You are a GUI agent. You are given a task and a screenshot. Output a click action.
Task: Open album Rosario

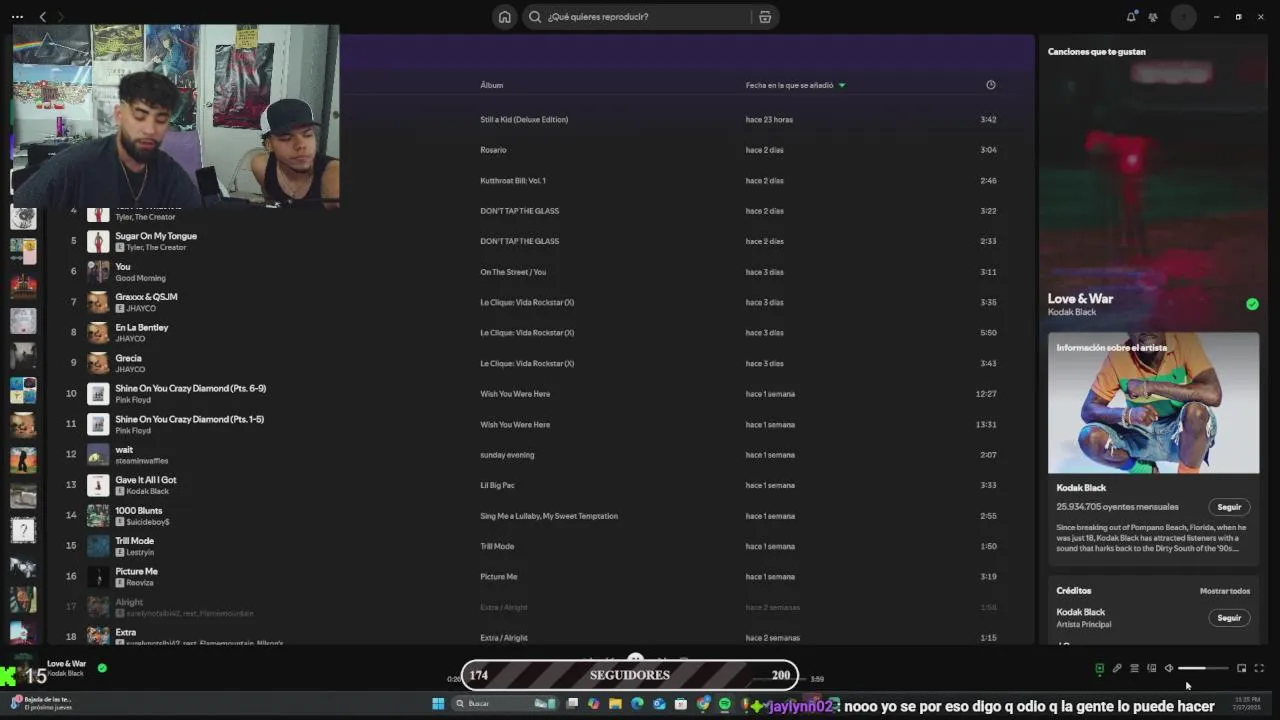tap(493, 150)
